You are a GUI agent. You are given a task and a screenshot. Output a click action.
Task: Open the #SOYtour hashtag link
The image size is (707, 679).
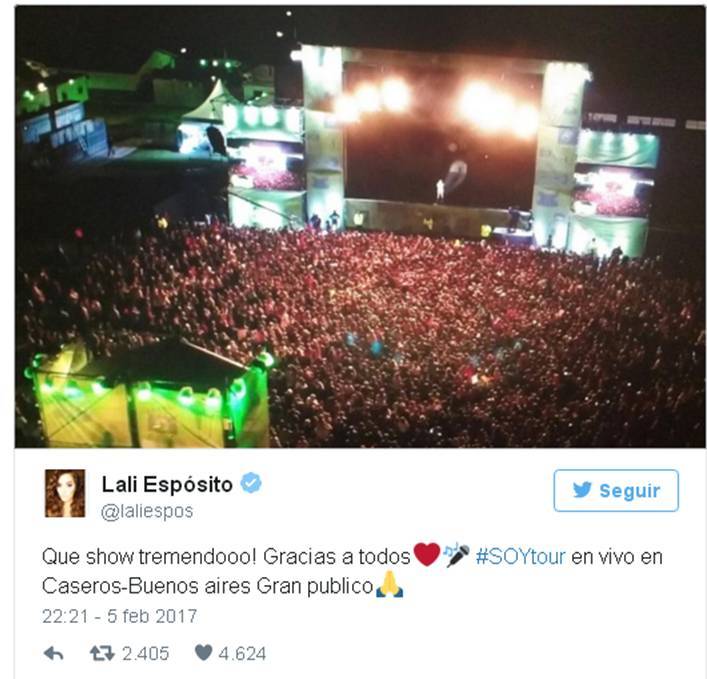[x=520, y=557]
